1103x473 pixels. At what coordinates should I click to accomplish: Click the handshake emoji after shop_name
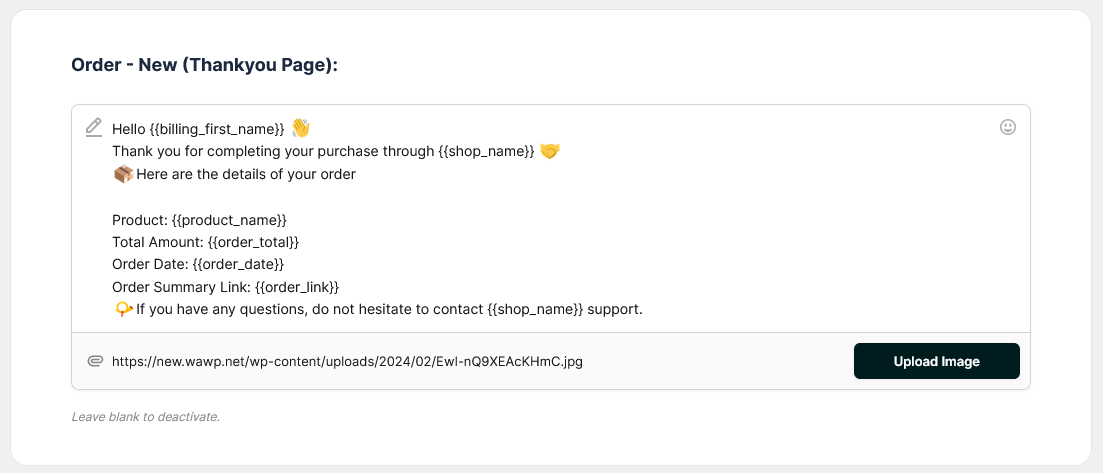pos(550,151)
